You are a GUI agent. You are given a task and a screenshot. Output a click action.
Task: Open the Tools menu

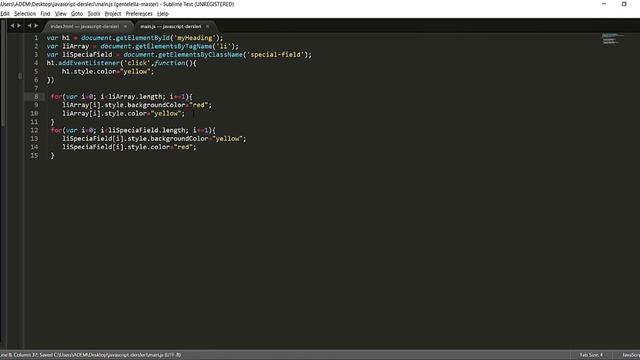(94, 13)
